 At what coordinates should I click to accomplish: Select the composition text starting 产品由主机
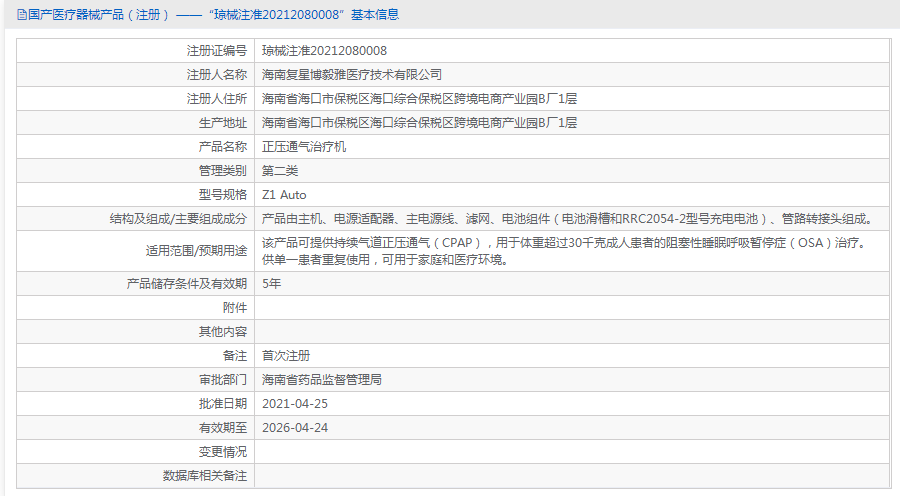568,219
